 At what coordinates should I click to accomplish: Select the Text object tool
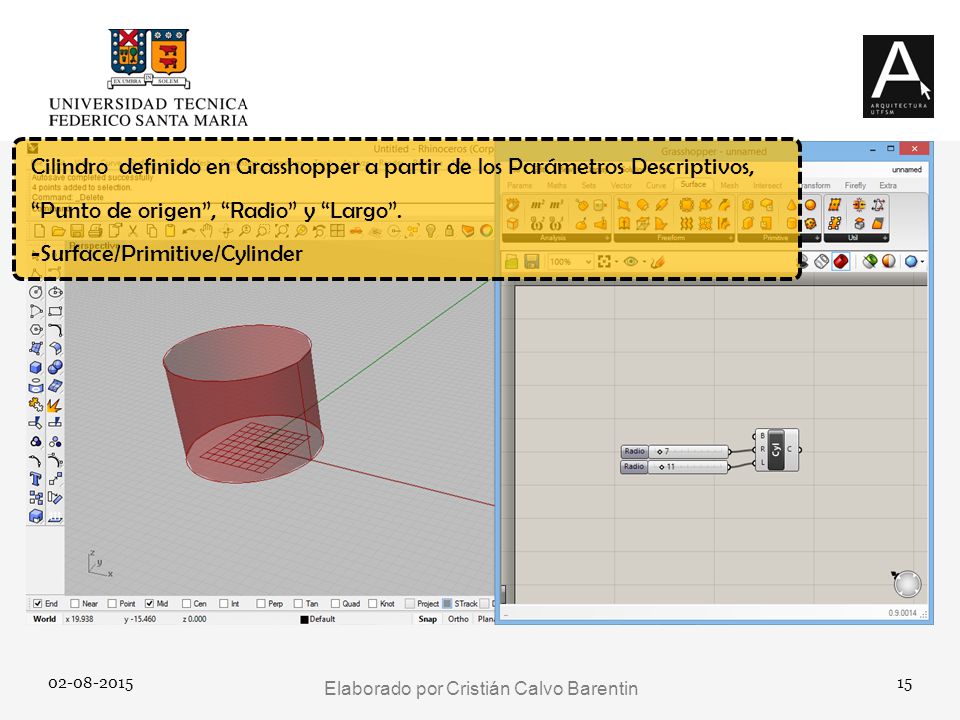coord(36,479)
